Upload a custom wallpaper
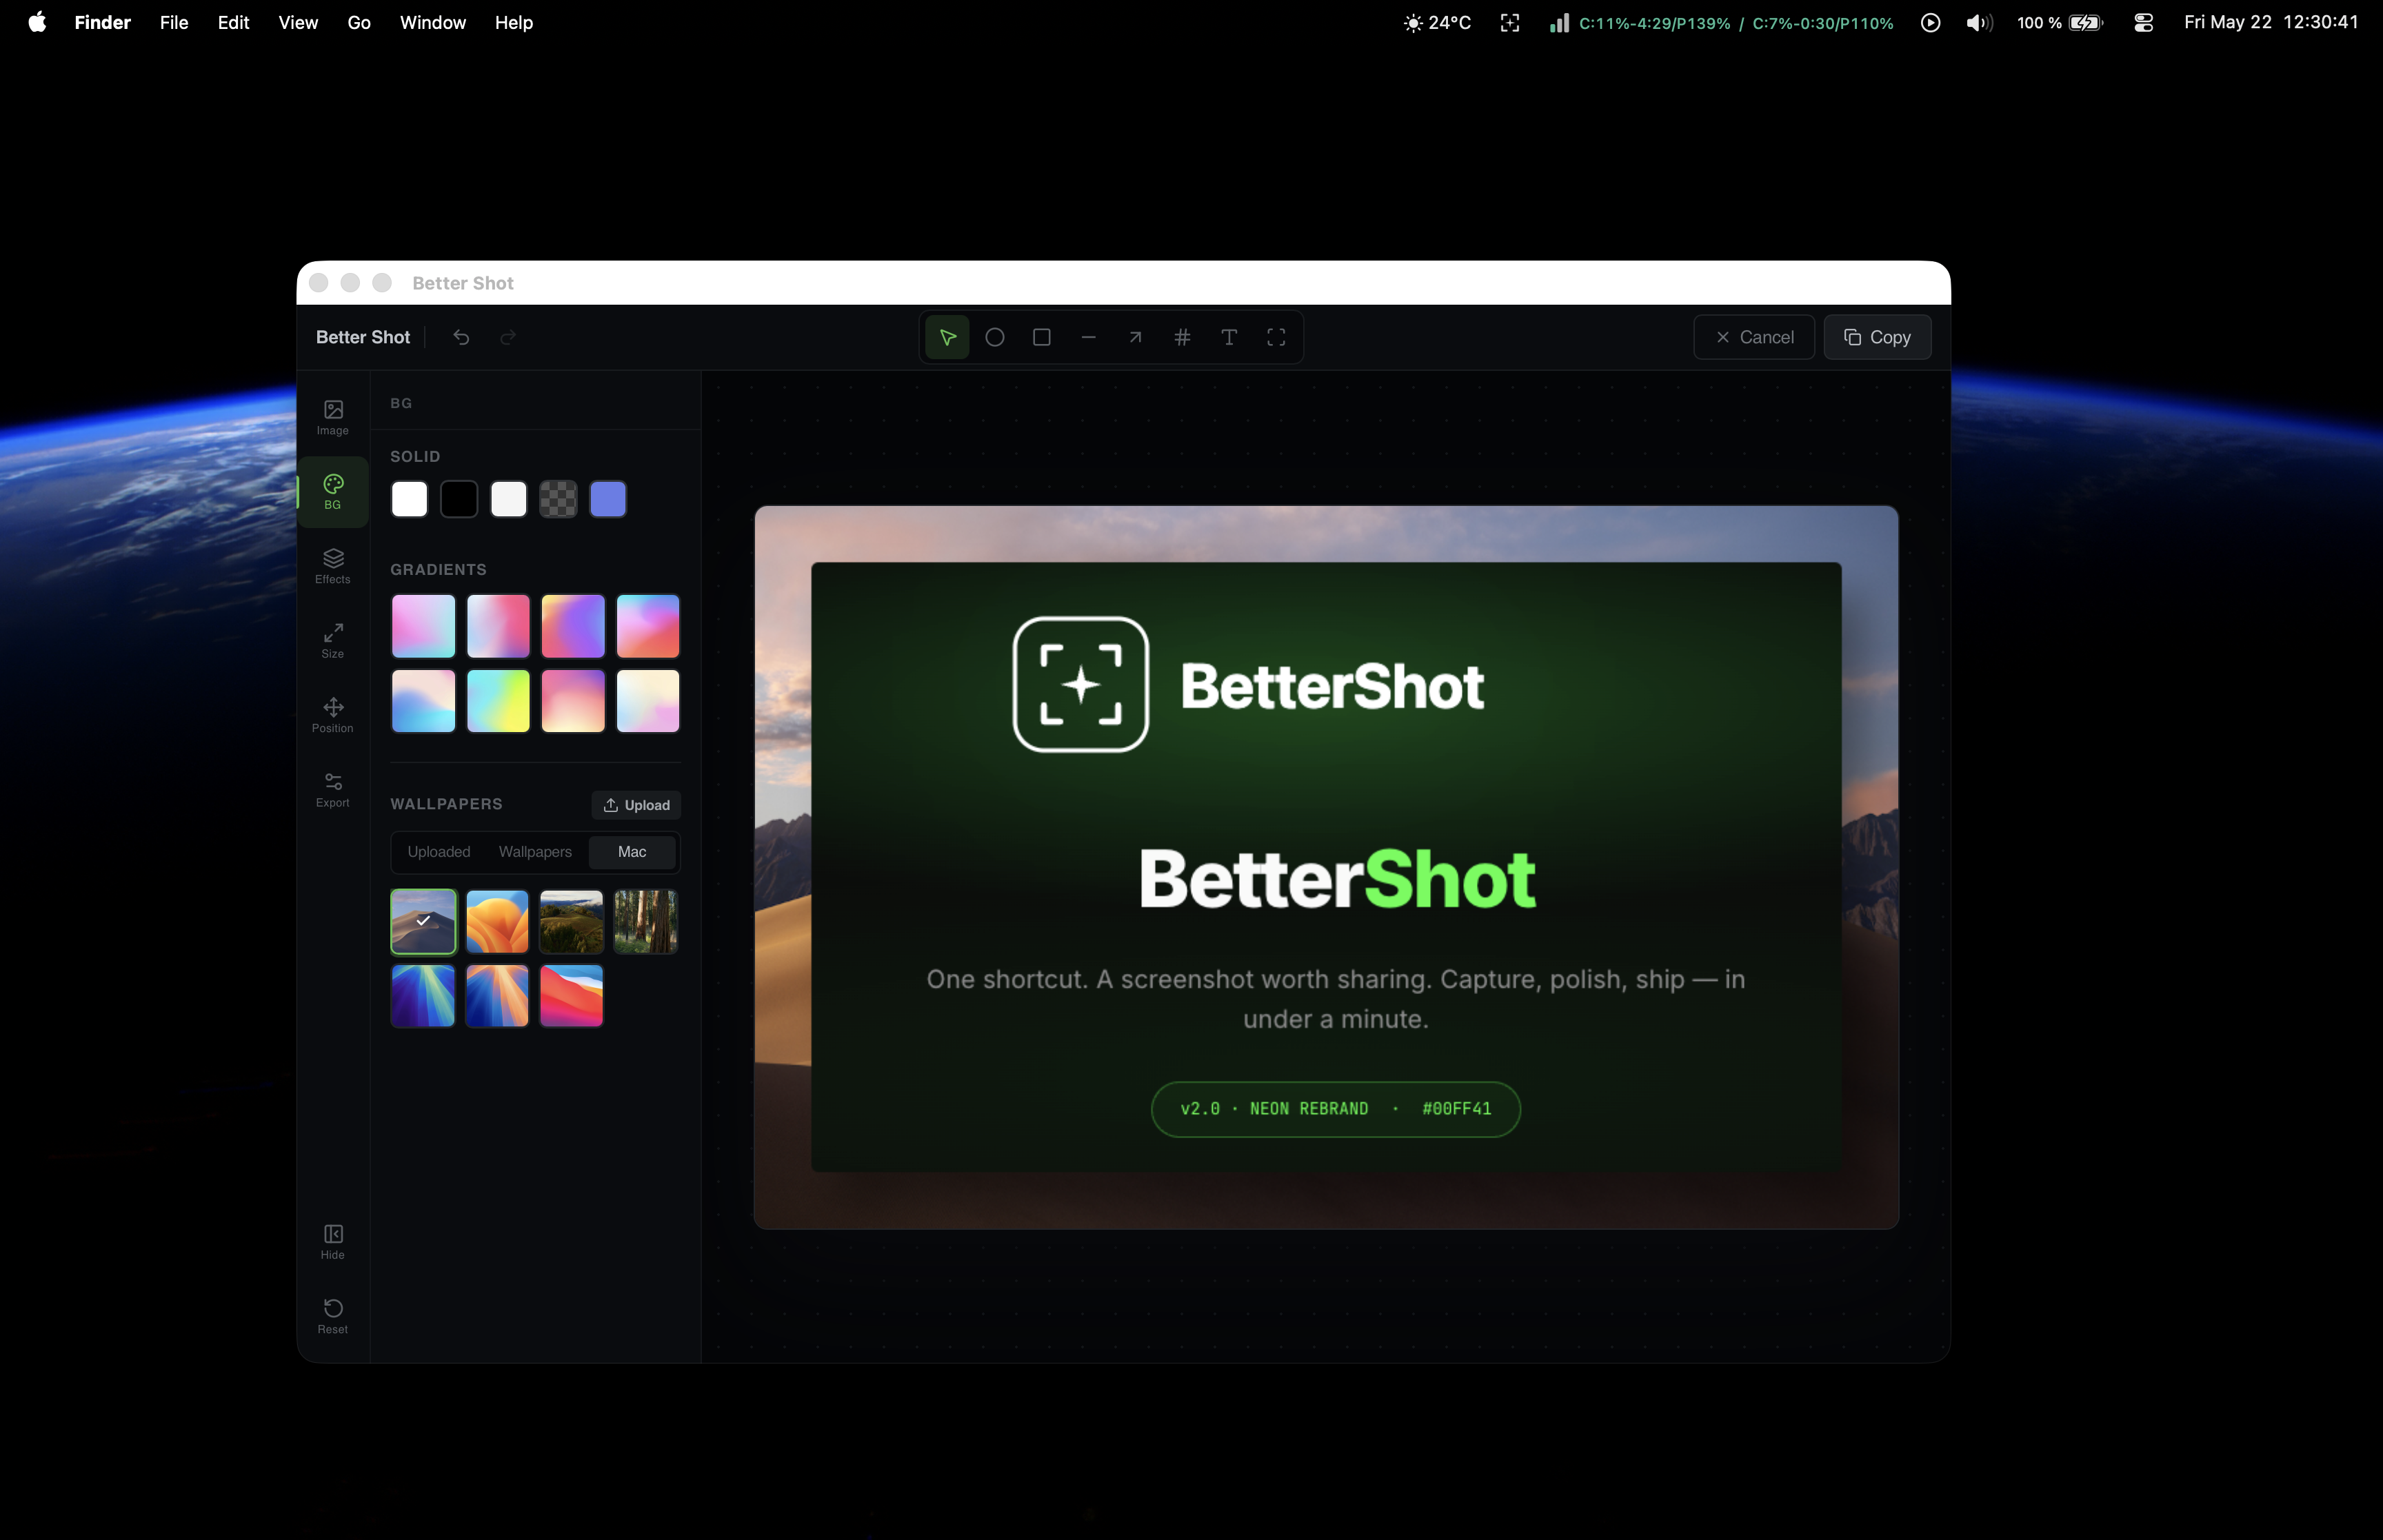 click(636, 805)
